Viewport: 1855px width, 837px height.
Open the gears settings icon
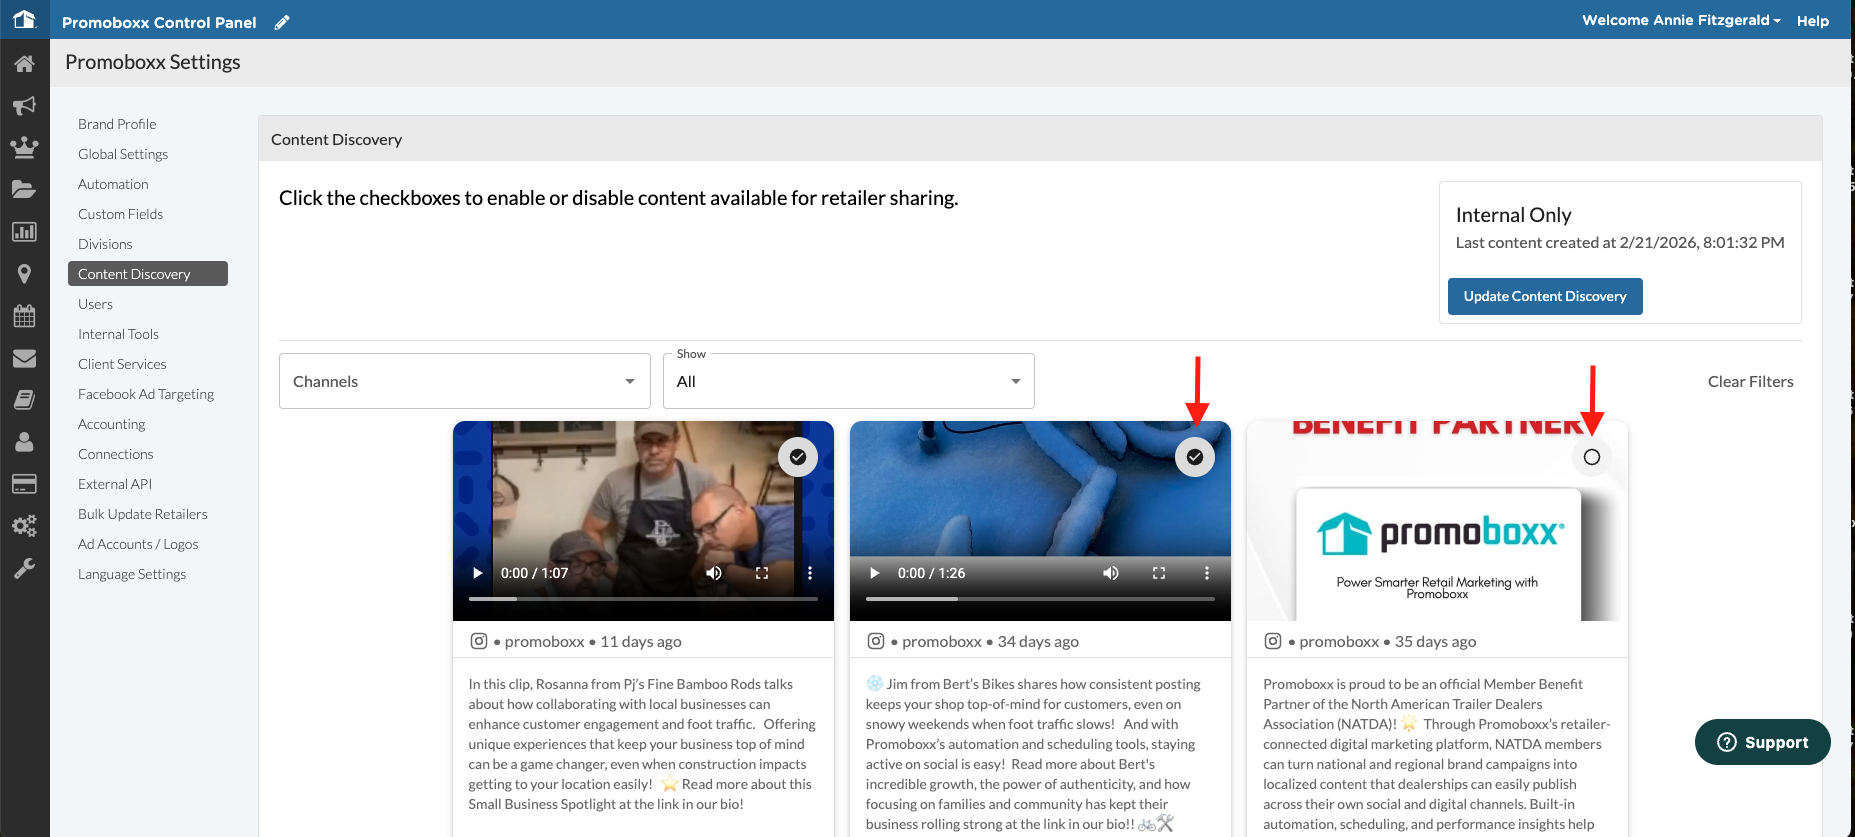click(x=24, y=526)
